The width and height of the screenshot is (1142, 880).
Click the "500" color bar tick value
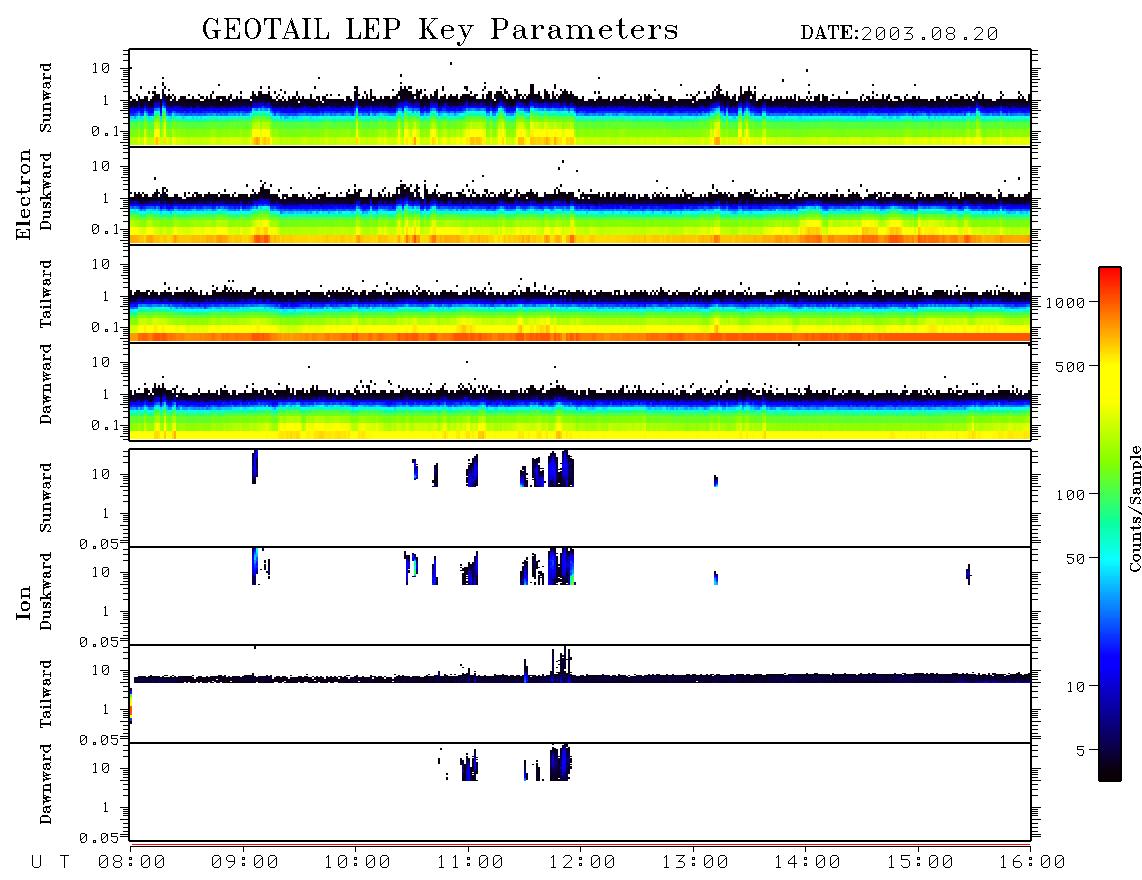coord(1071,366)
